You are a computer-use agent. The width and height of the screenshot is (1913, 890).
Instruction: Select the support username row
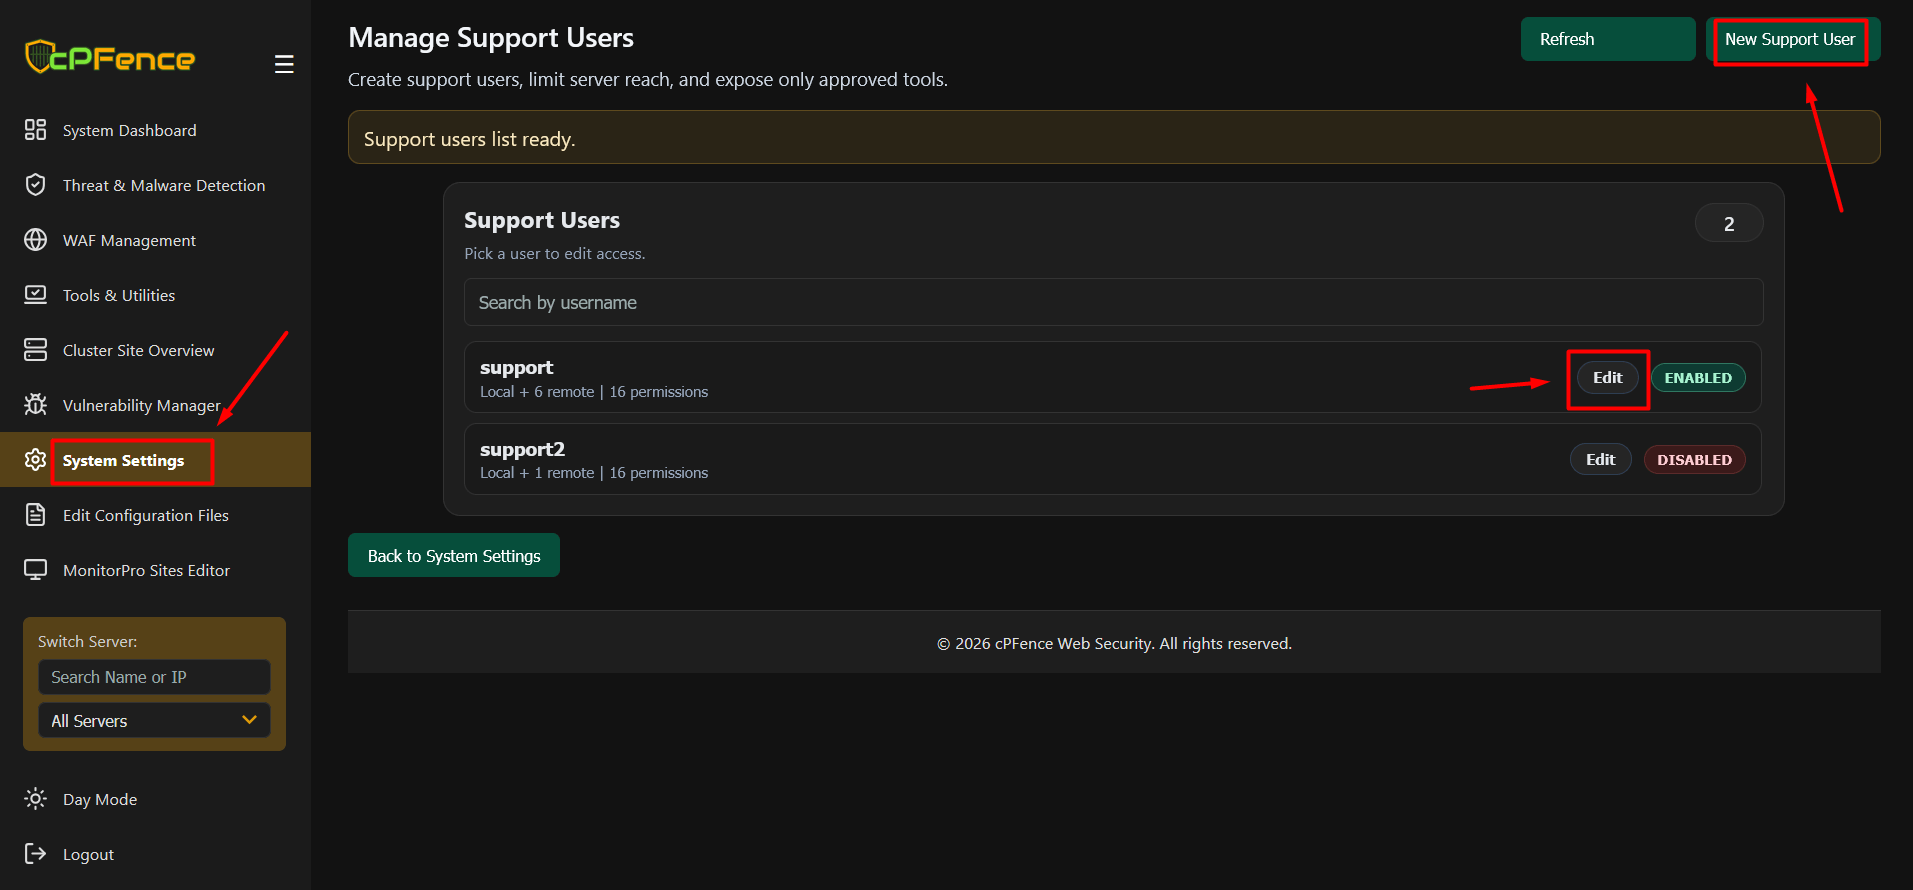point(1113,377)
